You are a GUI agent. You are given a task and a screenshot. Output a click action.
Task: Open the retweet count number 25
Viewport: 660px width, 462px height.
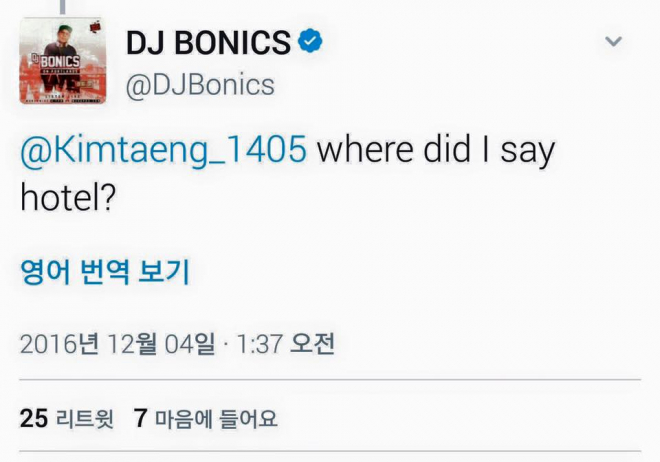point(34,417)
